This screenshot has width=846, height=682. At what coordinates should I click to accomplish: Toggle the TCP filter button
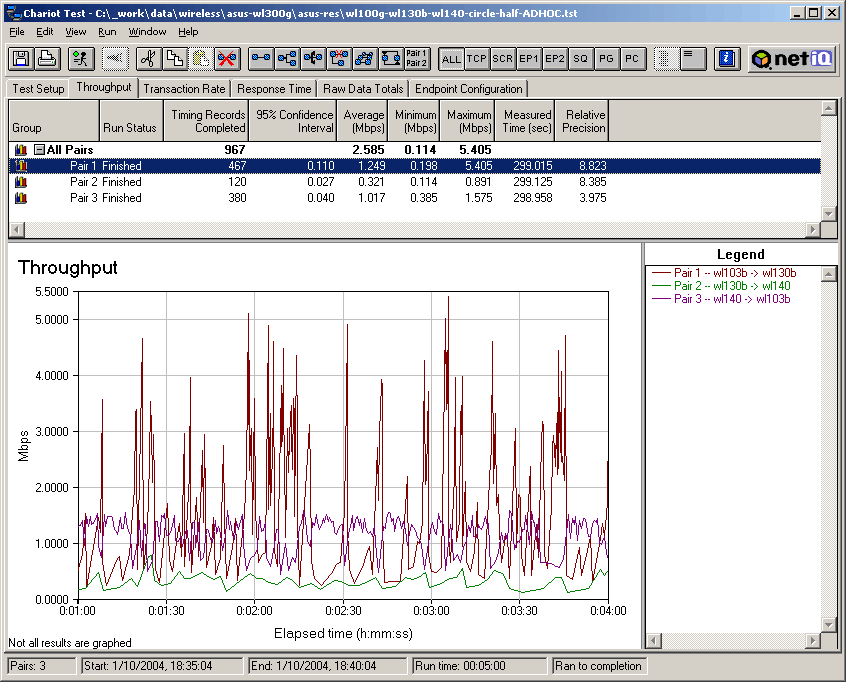[477, 59]
